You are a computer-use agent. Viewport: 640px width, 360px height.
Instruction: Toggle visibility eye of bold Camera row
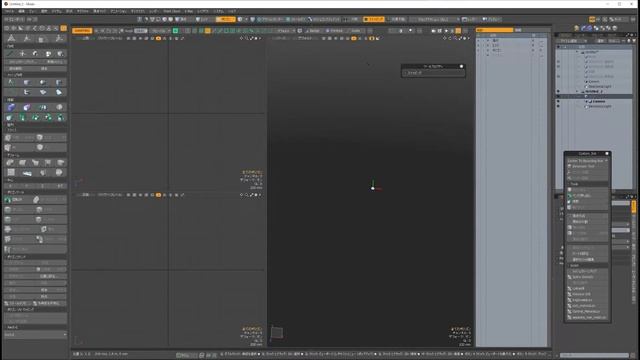558,102
